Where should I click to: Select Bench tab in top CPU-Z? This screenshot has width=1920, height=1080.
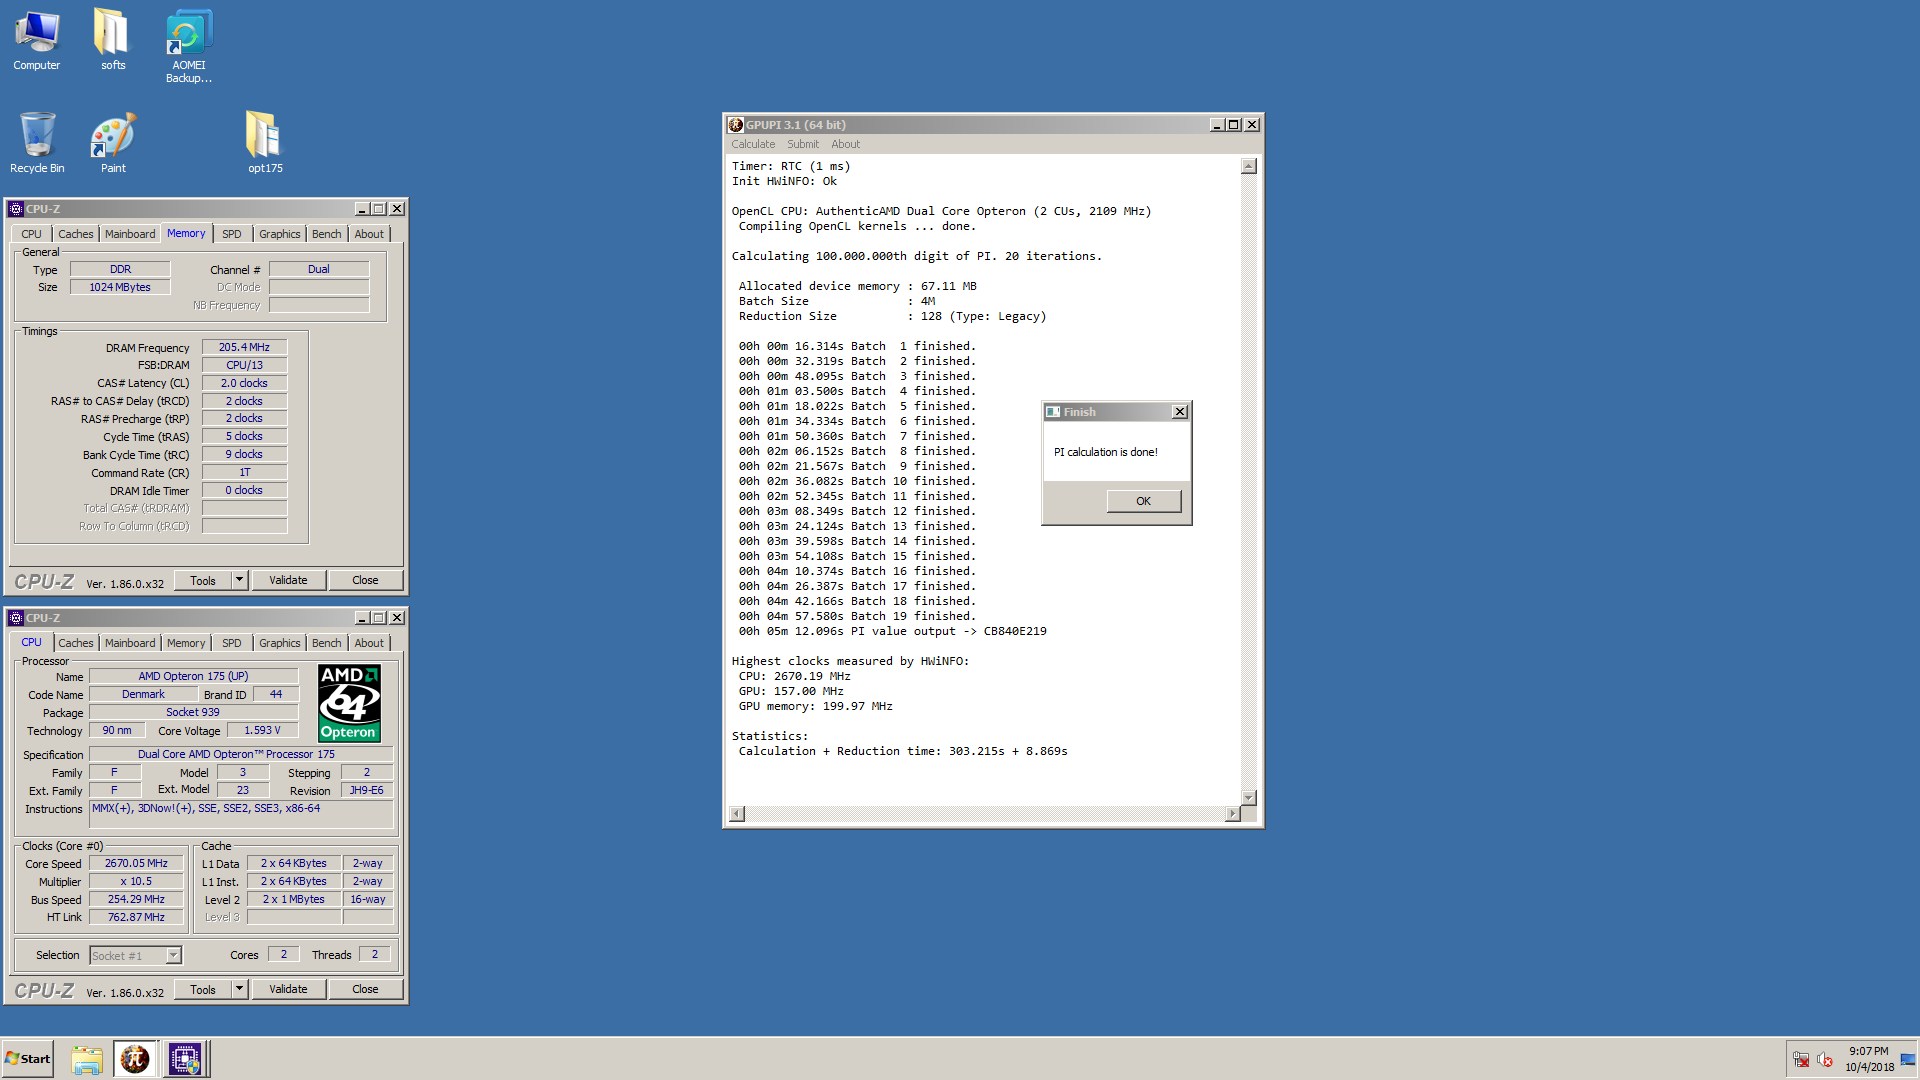(326, 234)
